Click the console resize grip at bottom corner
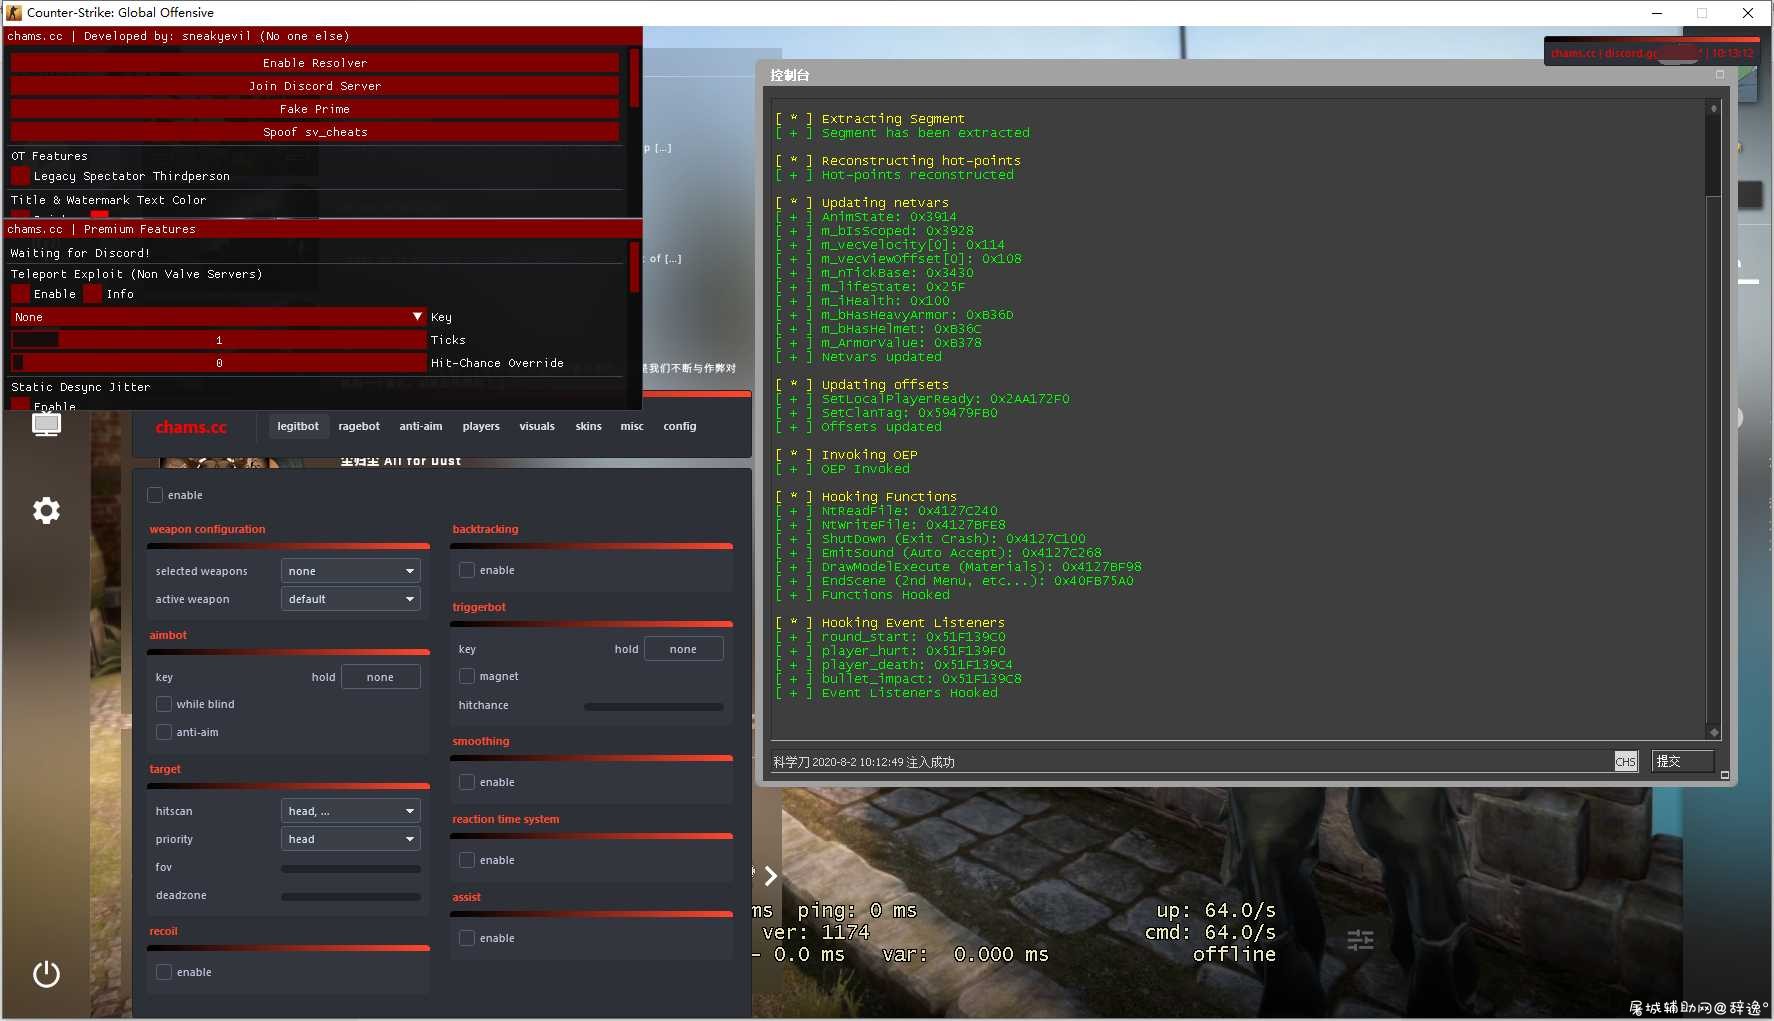 [1724, 775]
